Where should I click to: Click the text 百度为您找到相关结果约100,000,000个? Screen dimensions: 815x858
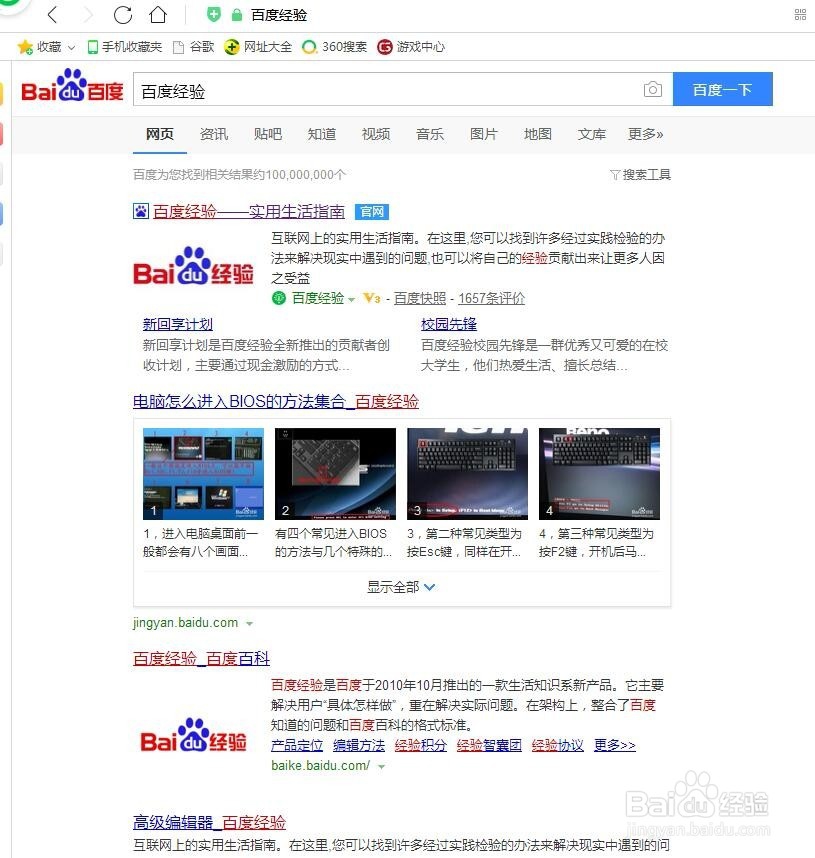click(239, 175)
